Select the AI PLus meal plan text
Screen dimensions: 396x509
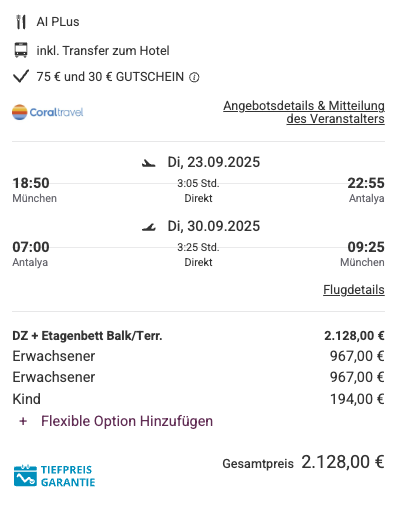58,22
